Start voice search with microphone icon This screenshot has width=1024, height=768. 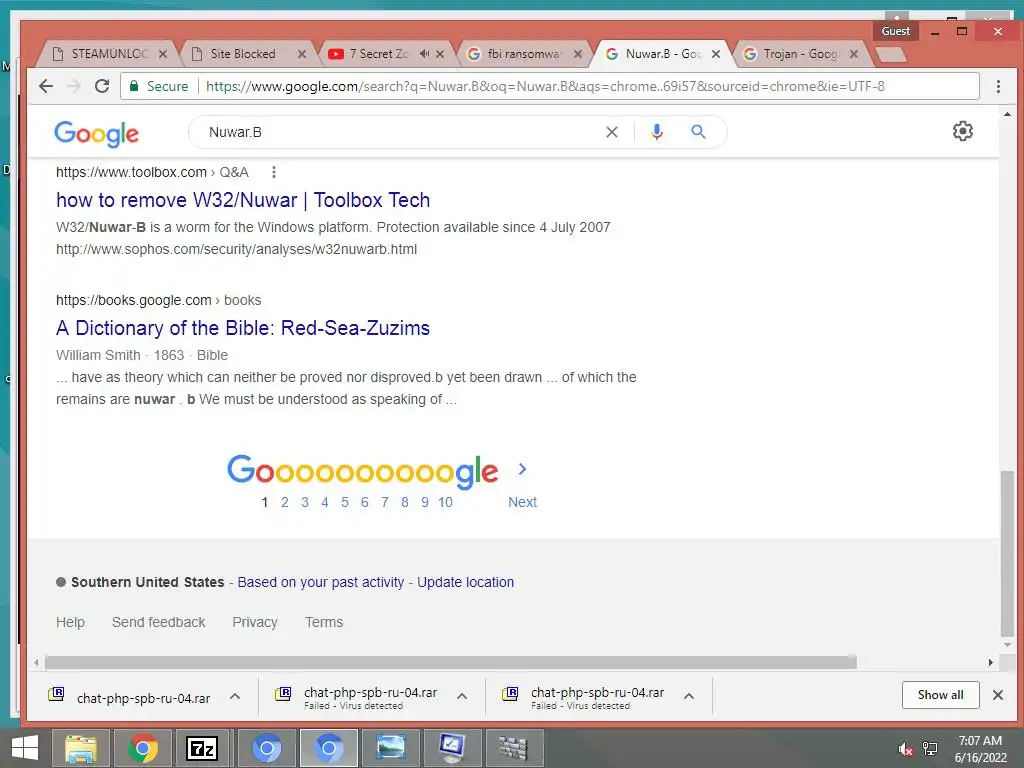[x=657, y=132]
